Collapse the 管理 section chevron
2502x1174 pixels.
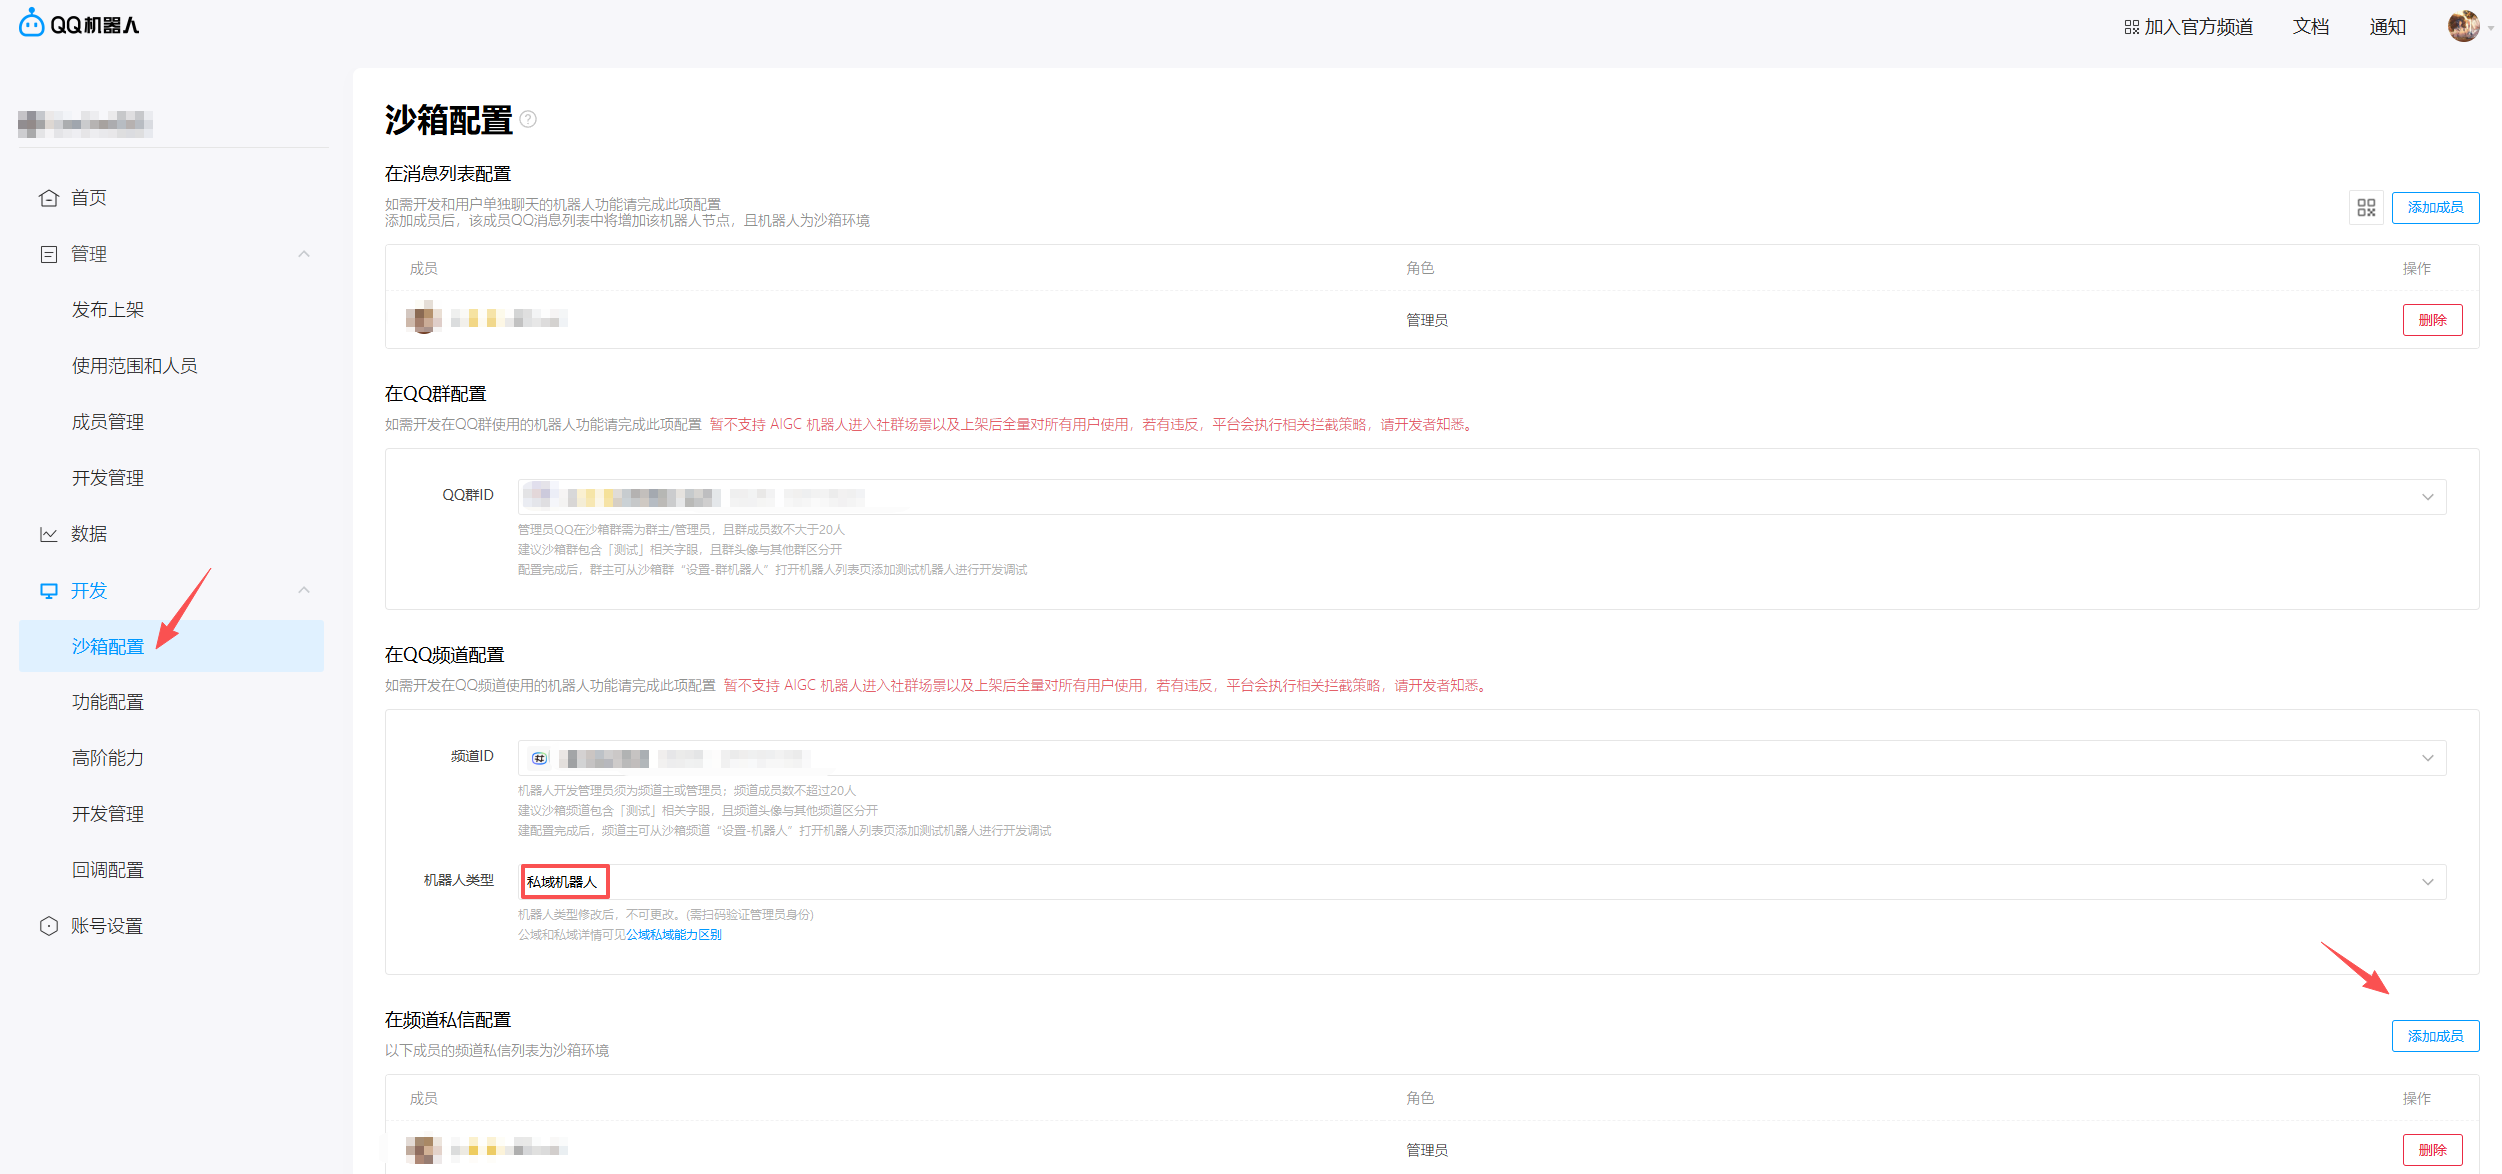(304, 254)
